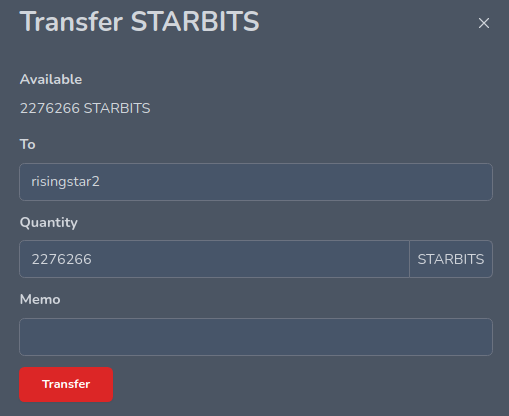Click the Quantity field label
The width and height of the screenshot is (509, 416).
coord(49,223)
